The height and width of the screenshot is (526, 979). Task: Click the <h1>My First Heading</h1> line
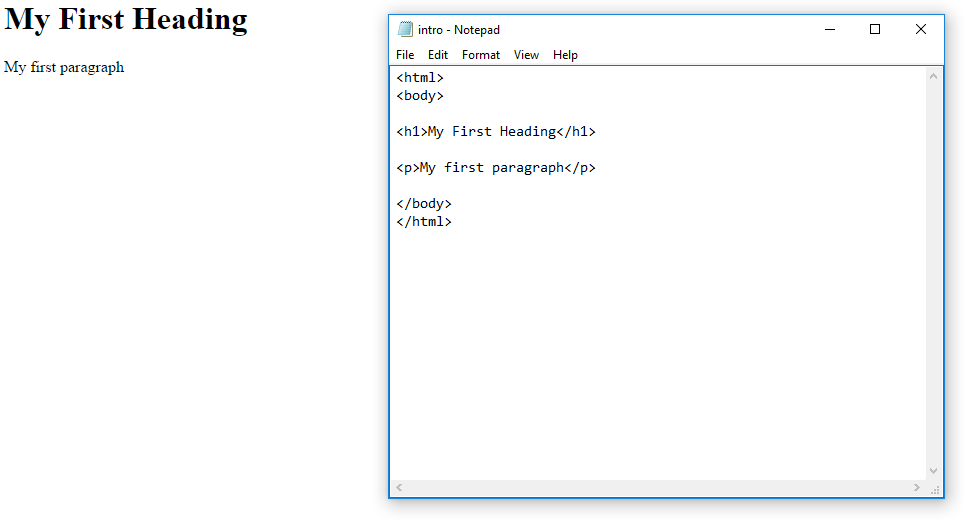(x=496, y=132)
